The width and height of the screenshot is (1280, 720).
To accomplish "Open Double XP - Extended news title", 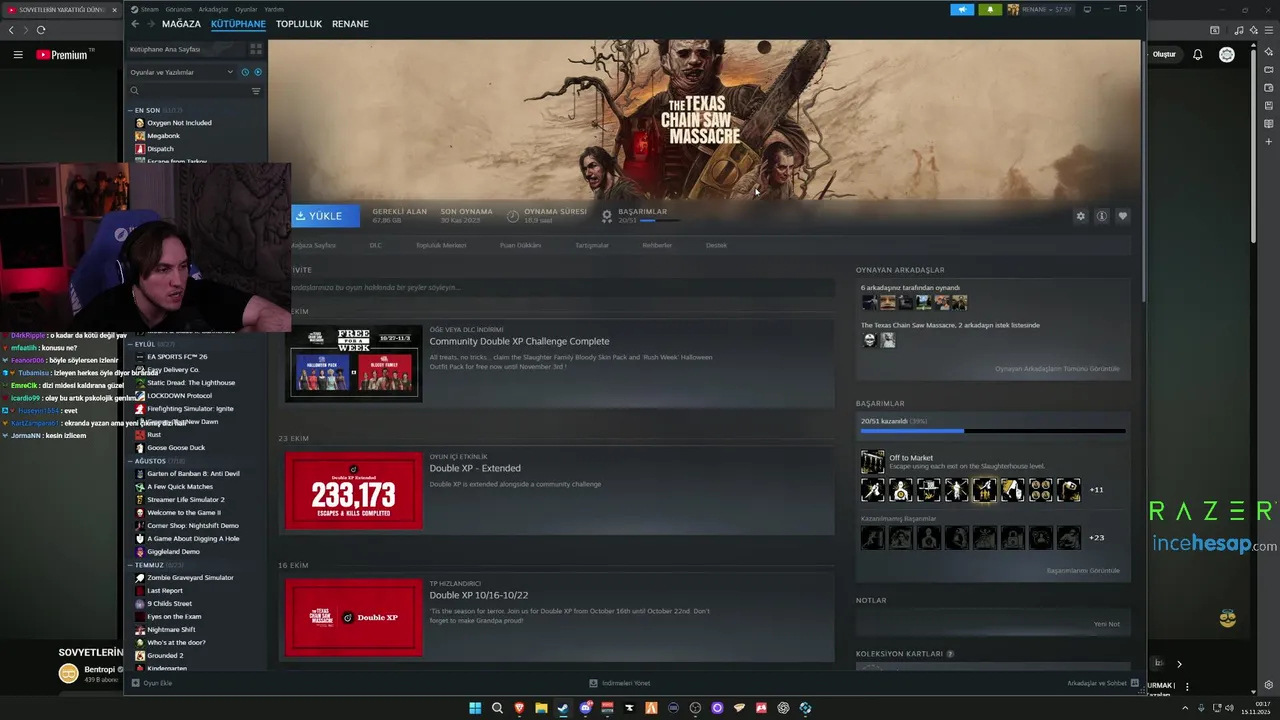I will [475, 468].
